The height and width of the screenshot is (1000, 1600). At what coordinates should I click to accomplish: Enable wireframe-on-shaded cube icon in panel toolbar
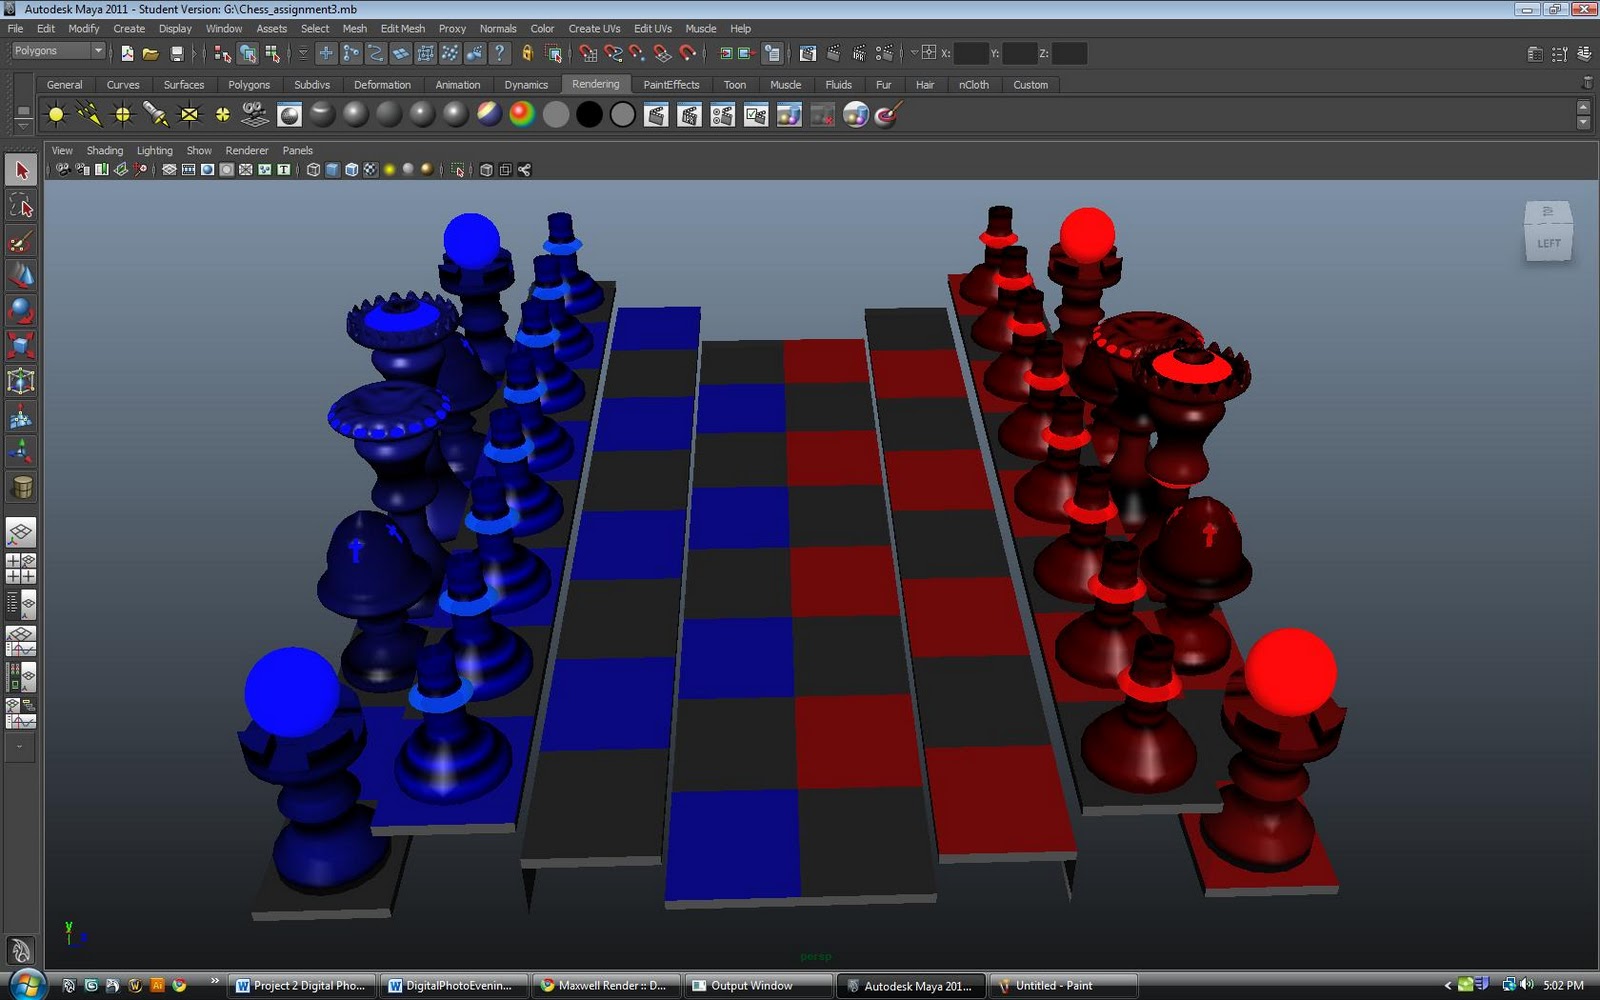351,169
